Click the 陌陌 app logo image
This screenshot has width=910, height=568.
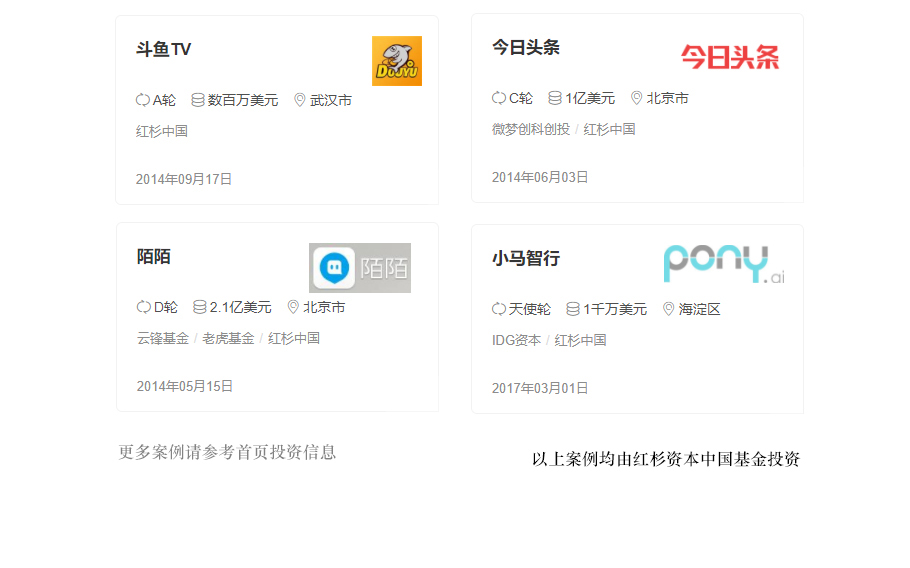(360, 268)
